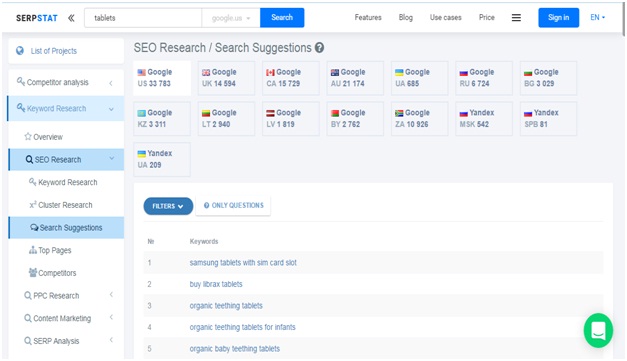Click the SERP Analysis magnifier icon
Screen dimensions: 627x361
click(x=28, y=341)
